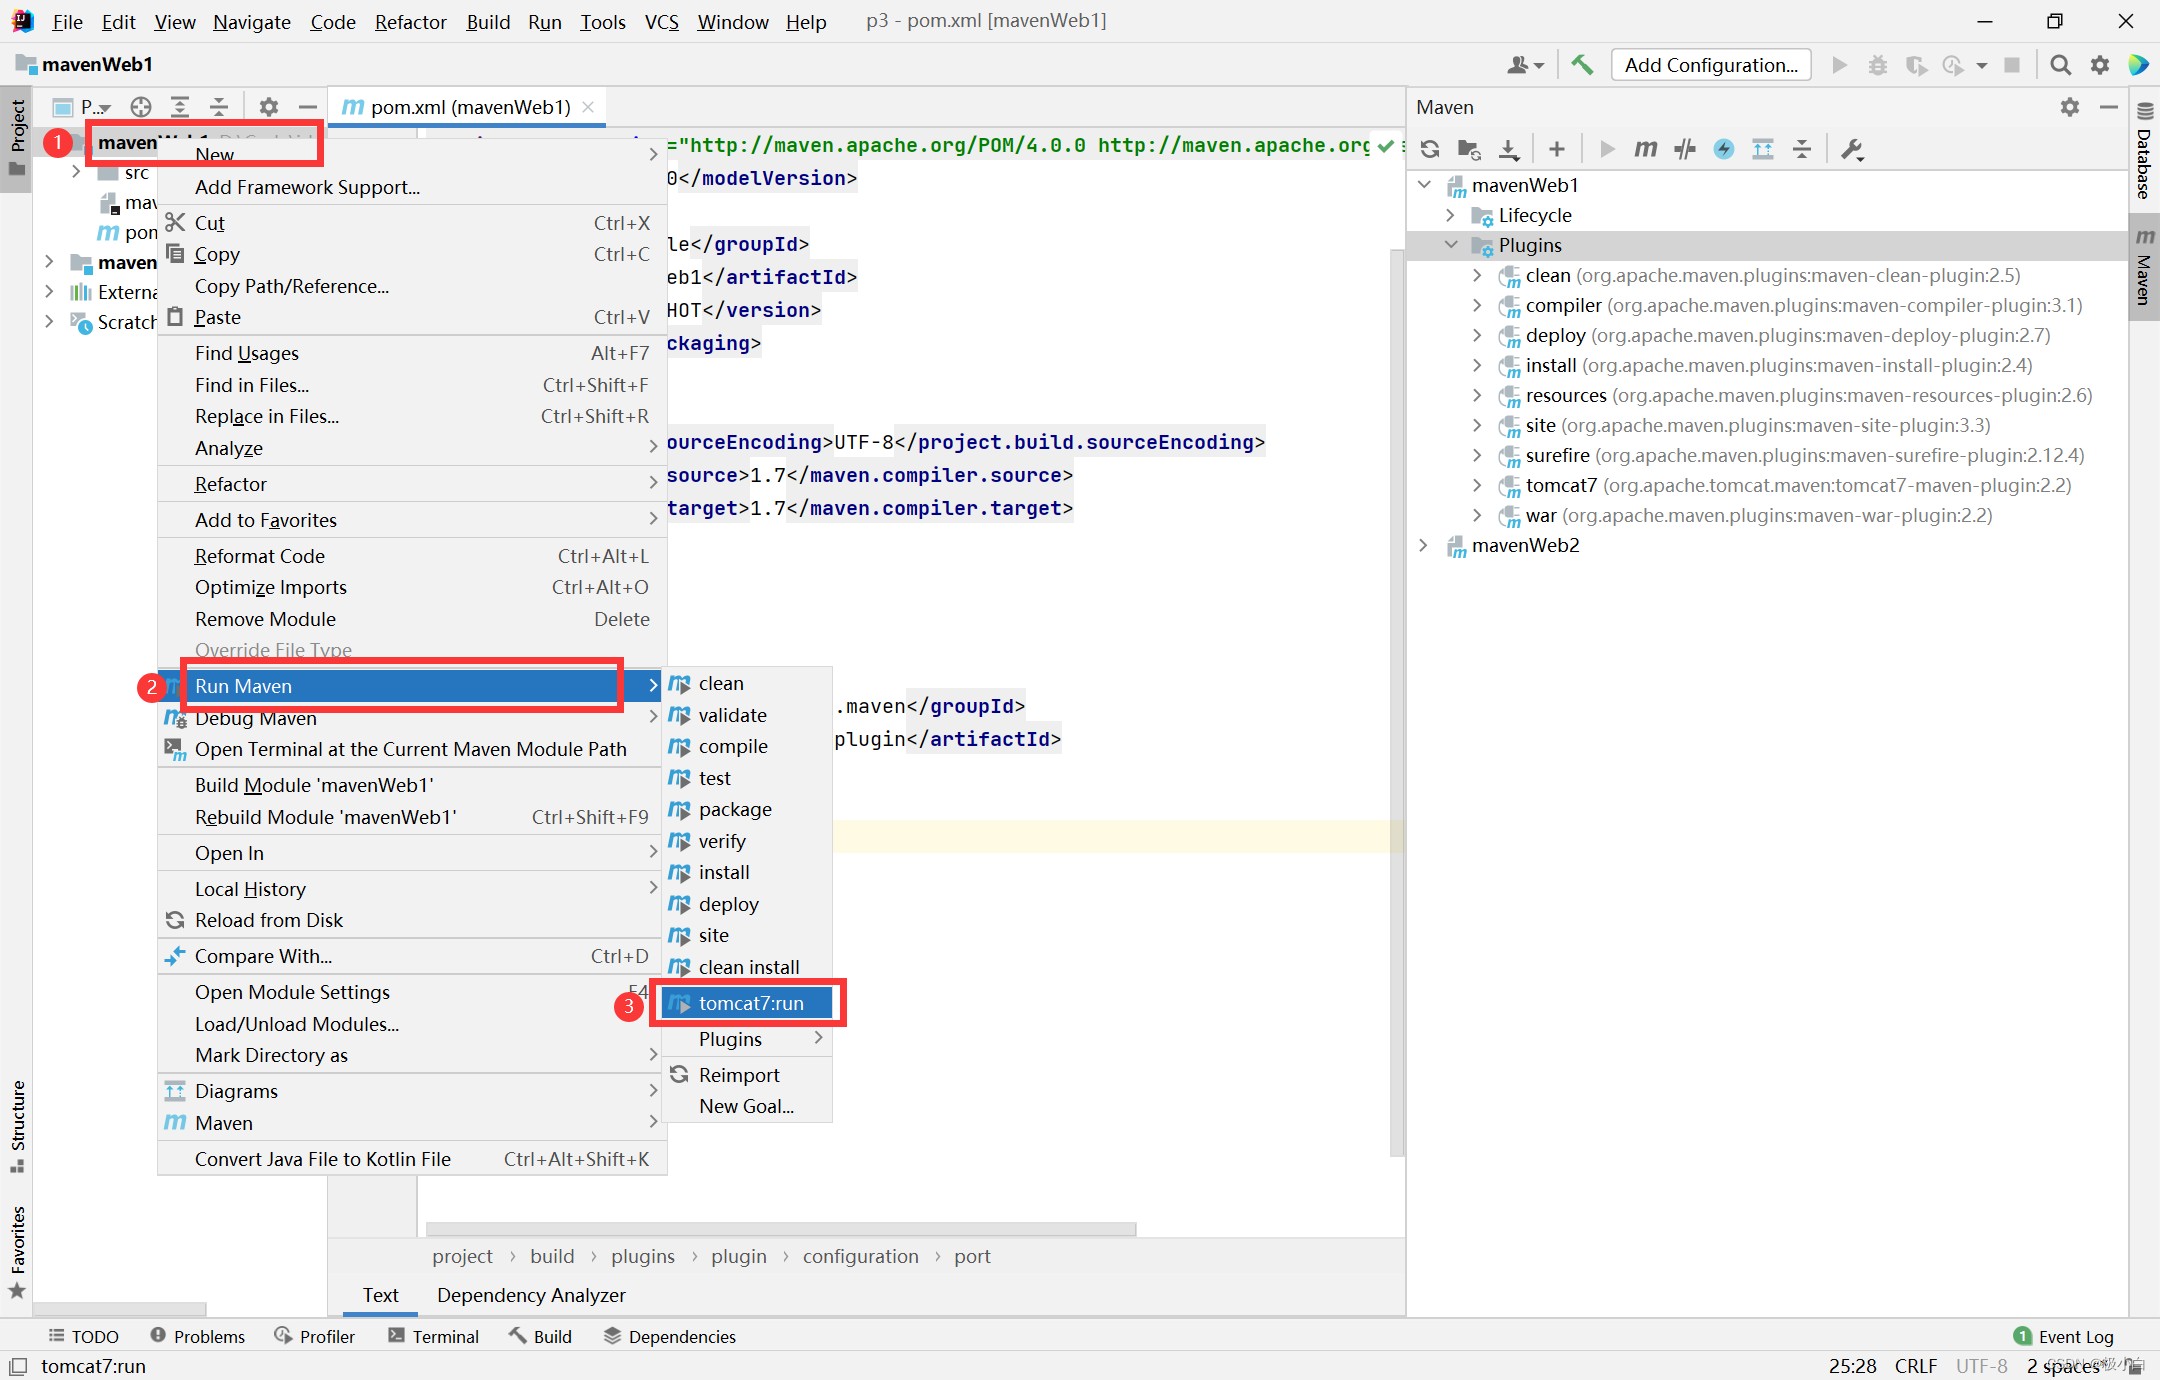Open Event Log tool button
Image resolution: width=2160 pixels, height=1380 pixels.
2063,1336
